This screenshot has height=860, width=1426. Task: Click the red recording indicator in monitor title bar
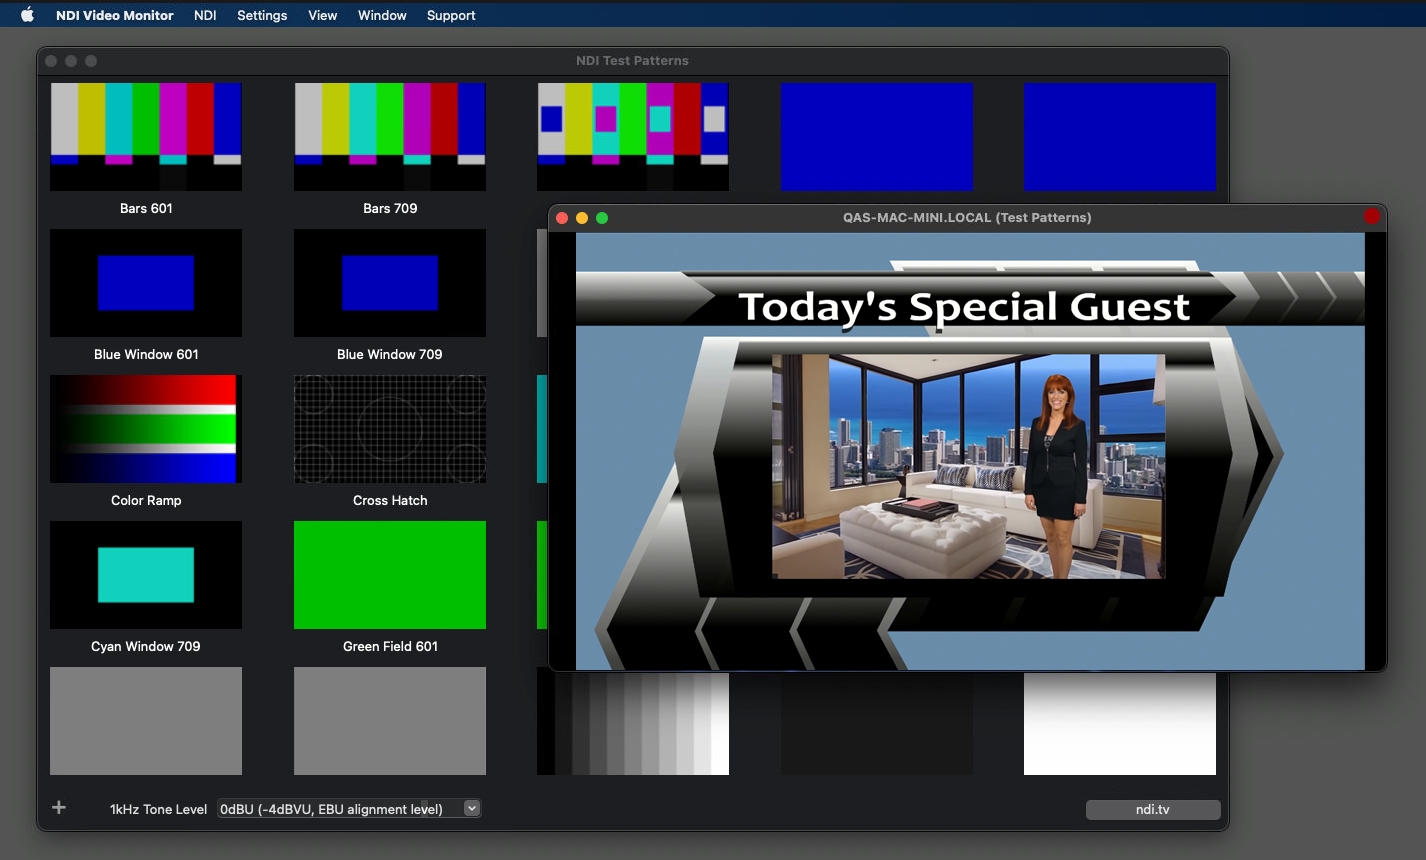click(x=1371, y=217)
